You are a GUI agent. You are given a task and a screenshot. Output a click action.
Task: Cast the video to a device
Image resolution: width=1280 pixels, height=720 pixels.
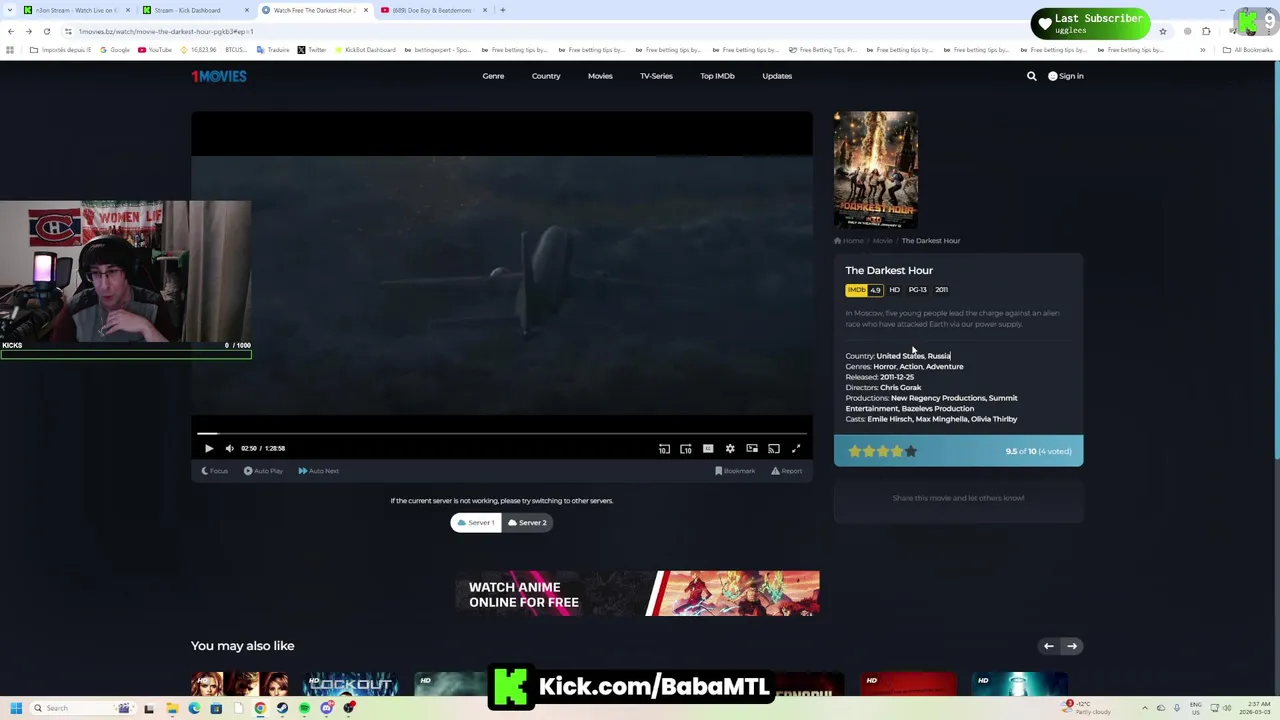click(774, 449)
